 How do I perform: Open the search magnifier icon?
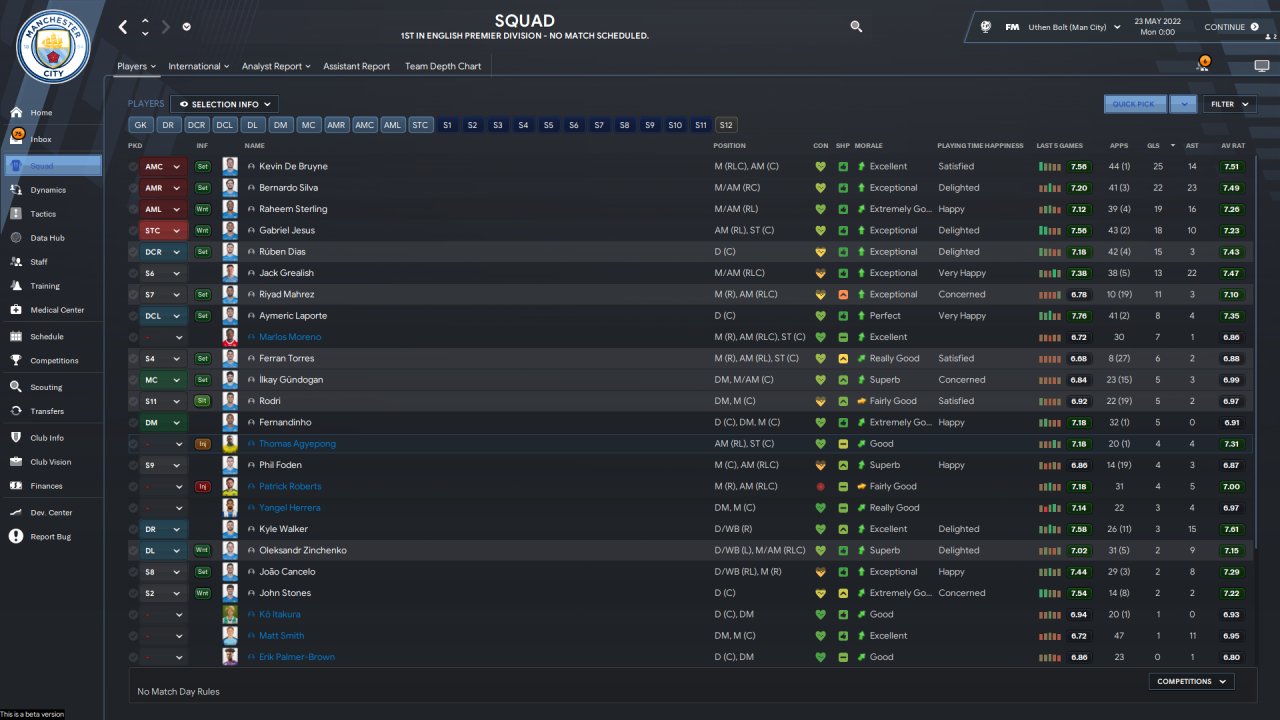click(x=856, y=27)
